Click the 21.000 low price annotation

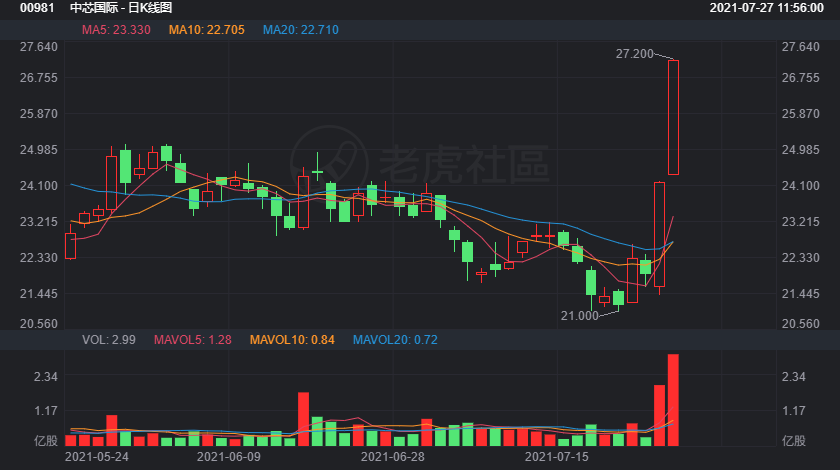579,315
